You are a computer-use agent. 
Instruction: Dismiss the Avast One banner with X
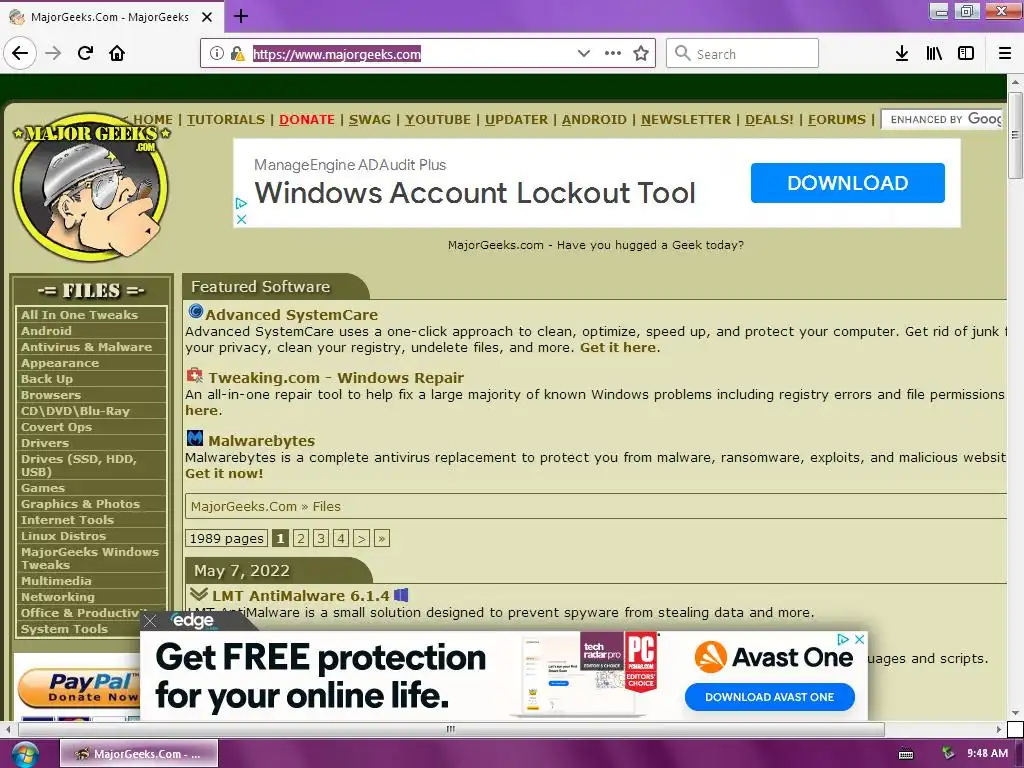(860, 639)
